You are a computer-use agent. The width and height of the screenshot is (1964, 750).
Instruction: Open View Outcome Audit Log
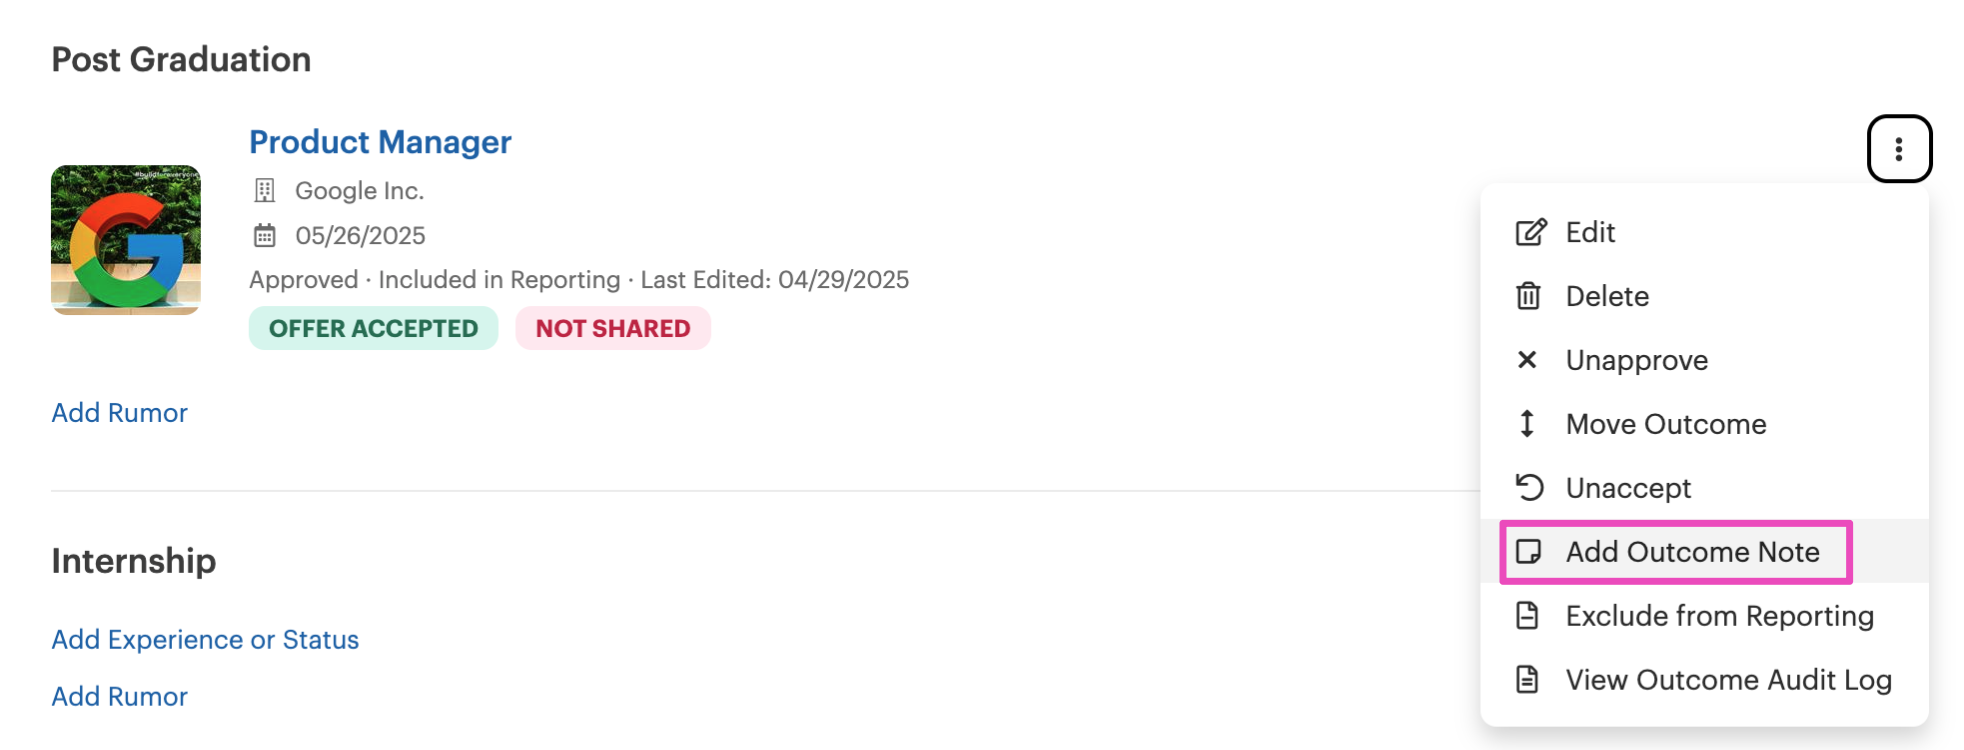(x=1728, y=680)
